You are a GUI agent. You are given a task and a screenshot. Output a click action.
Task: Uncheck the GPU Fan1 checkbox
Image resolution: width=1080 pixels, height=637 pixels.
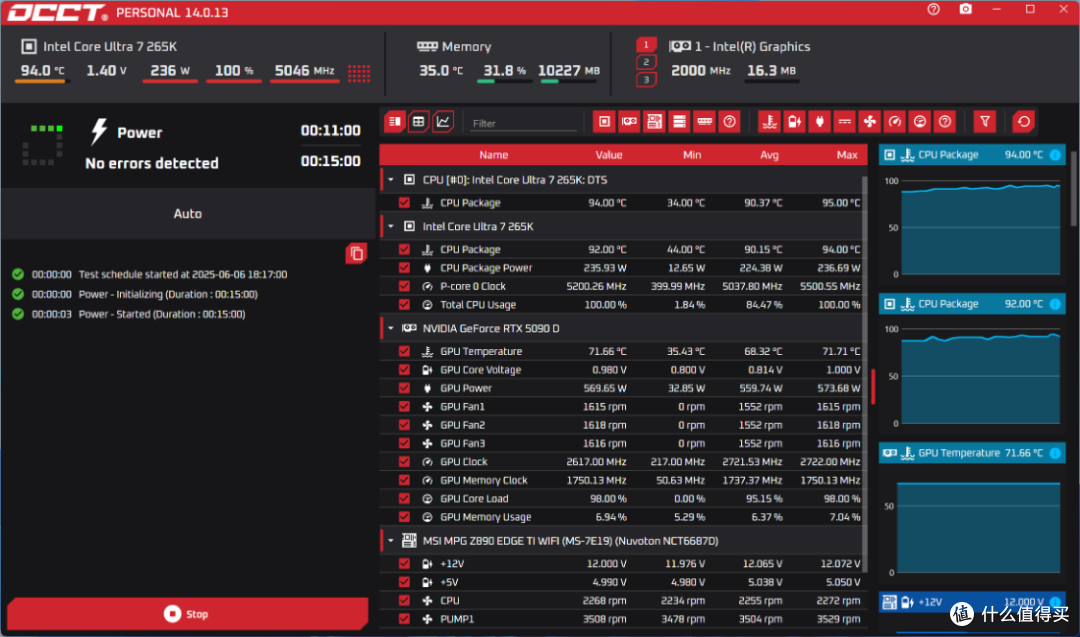[404, 406]
